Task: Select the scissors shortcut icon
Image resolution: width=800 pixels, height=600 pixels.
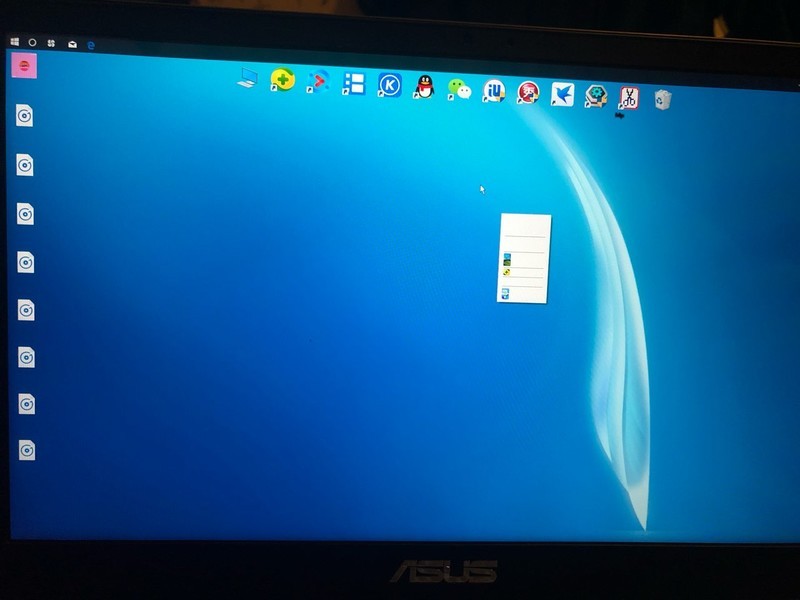Action: coord(629,98)
